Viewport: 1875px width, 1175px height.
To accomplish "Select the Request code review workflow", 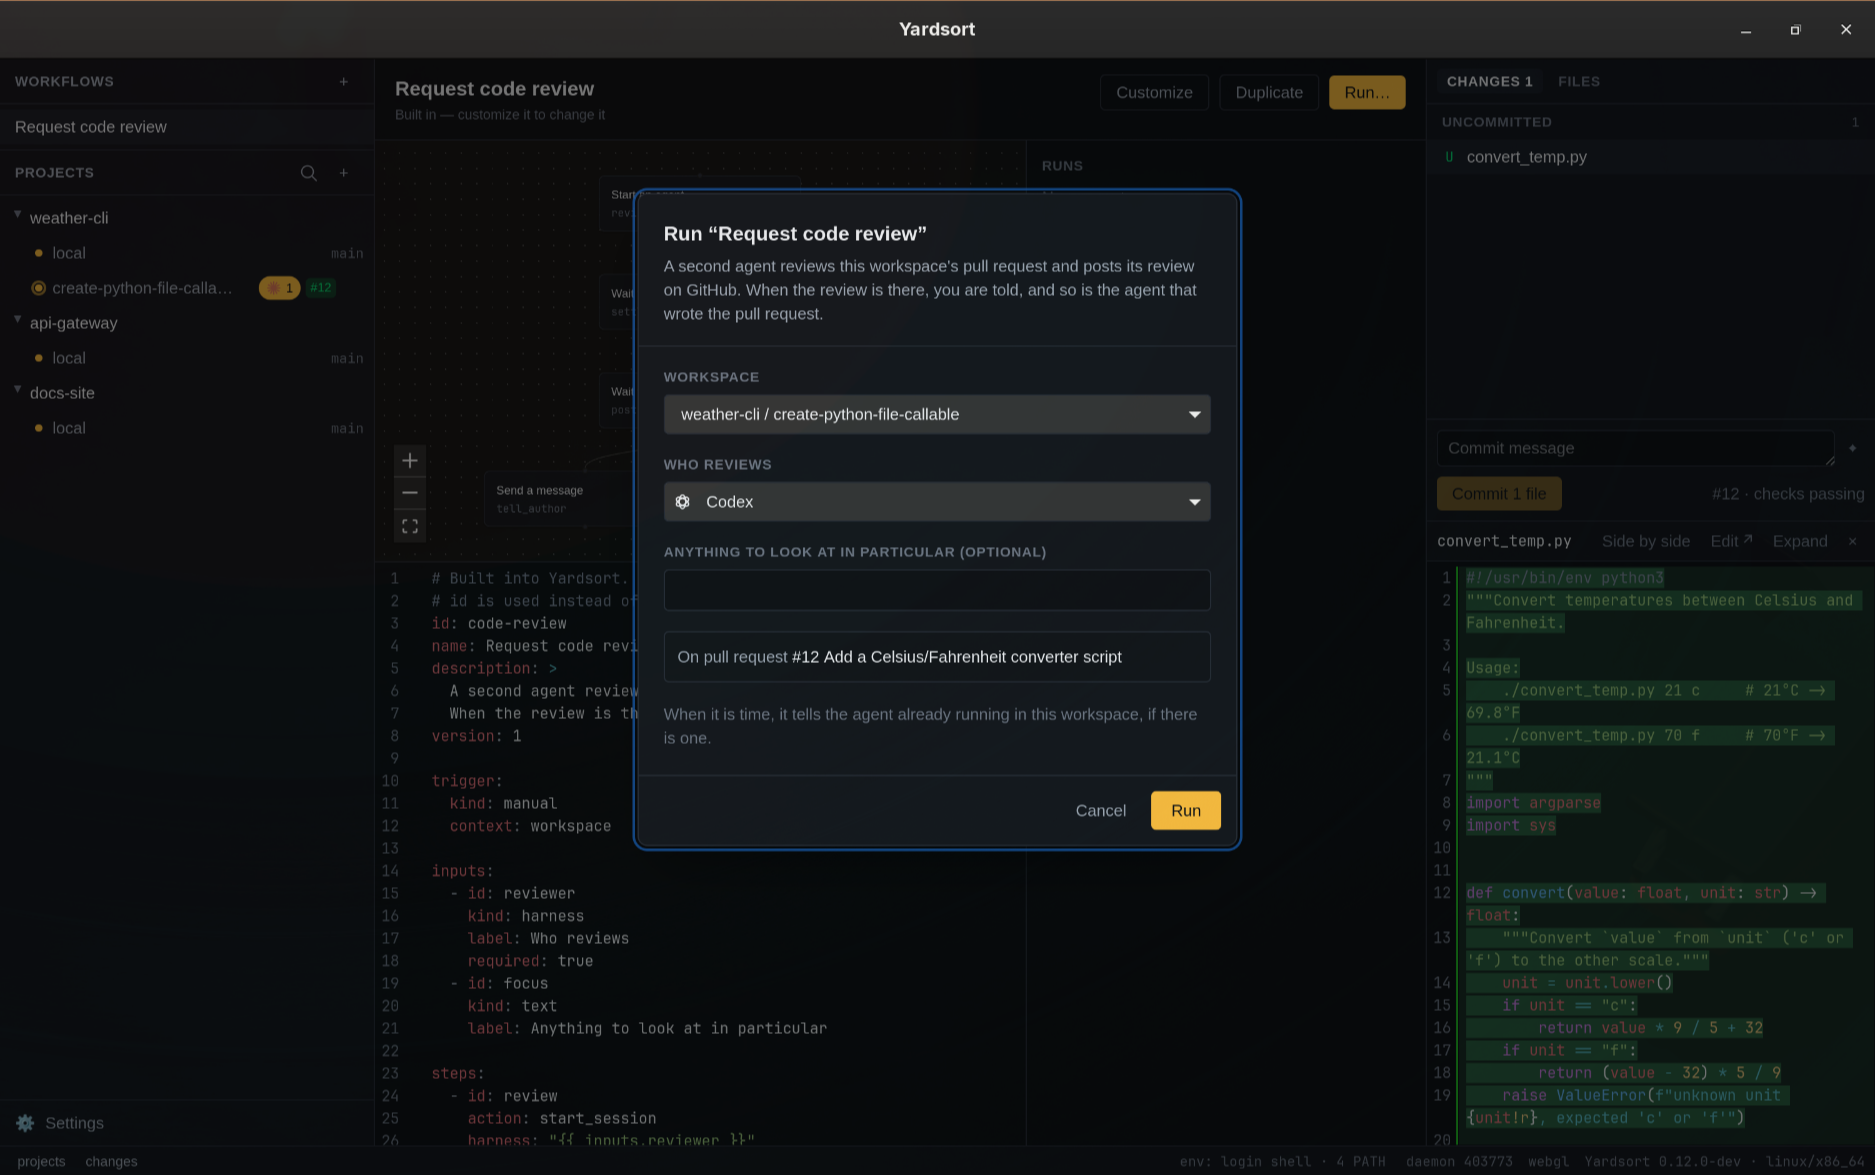I will pos(187,127).
